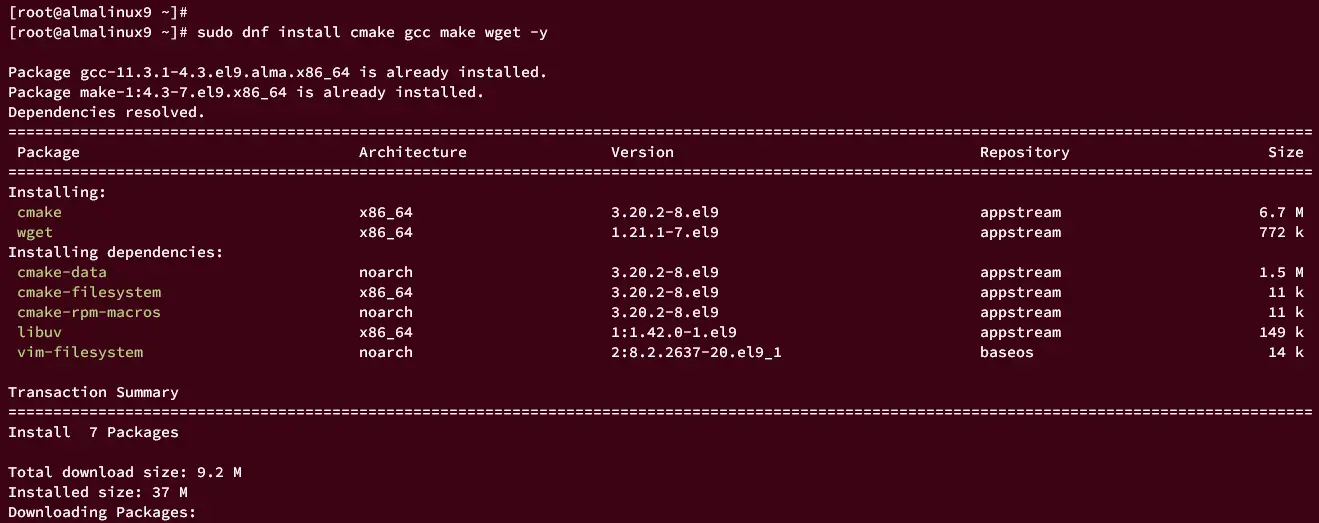Click the 'Install 7 Packages' line
This screenshot has height=523, width=1319.
point(93,432)
